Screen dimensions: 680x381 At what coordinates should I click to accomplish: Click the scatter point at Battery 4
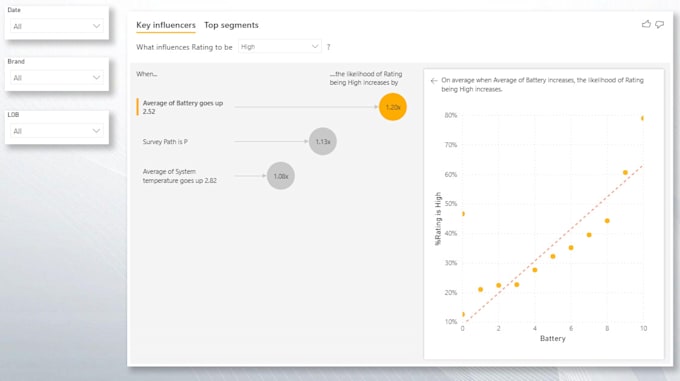click(x=535, y=270)
